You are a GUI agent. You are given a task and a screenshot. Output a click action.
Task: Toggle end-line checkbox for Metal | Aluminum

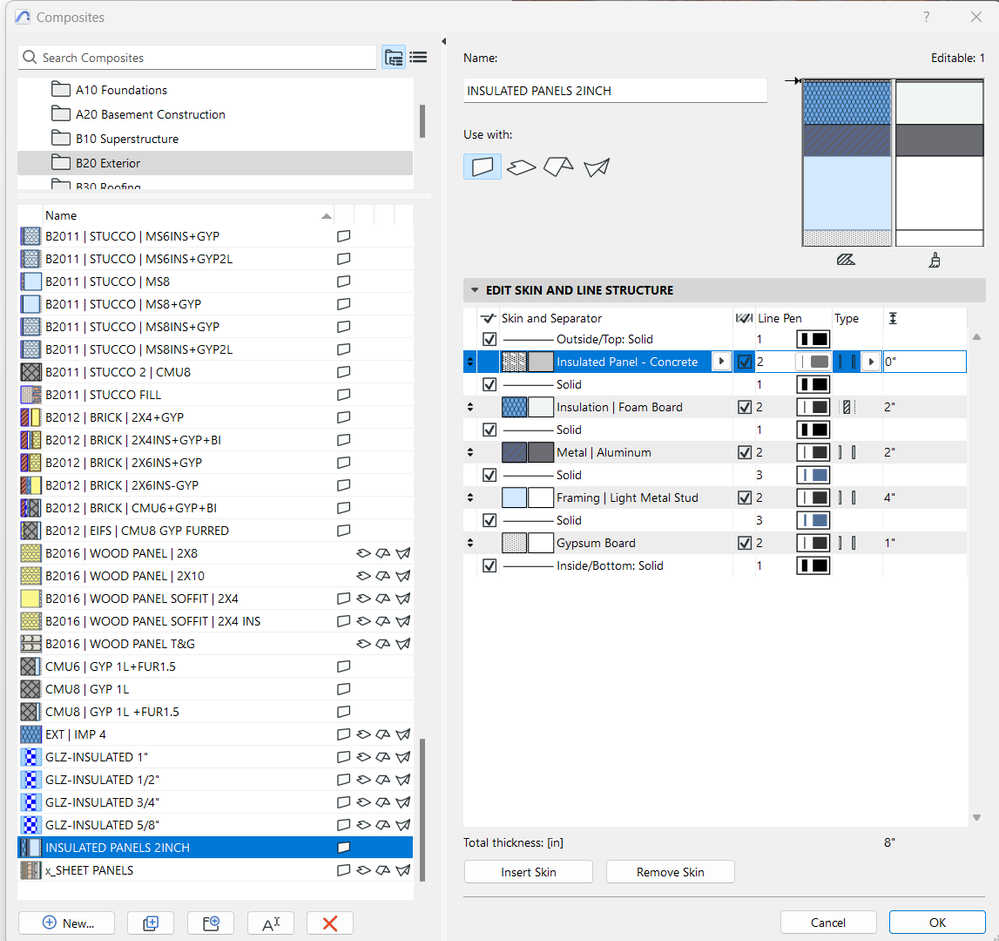tap(744, 452)
